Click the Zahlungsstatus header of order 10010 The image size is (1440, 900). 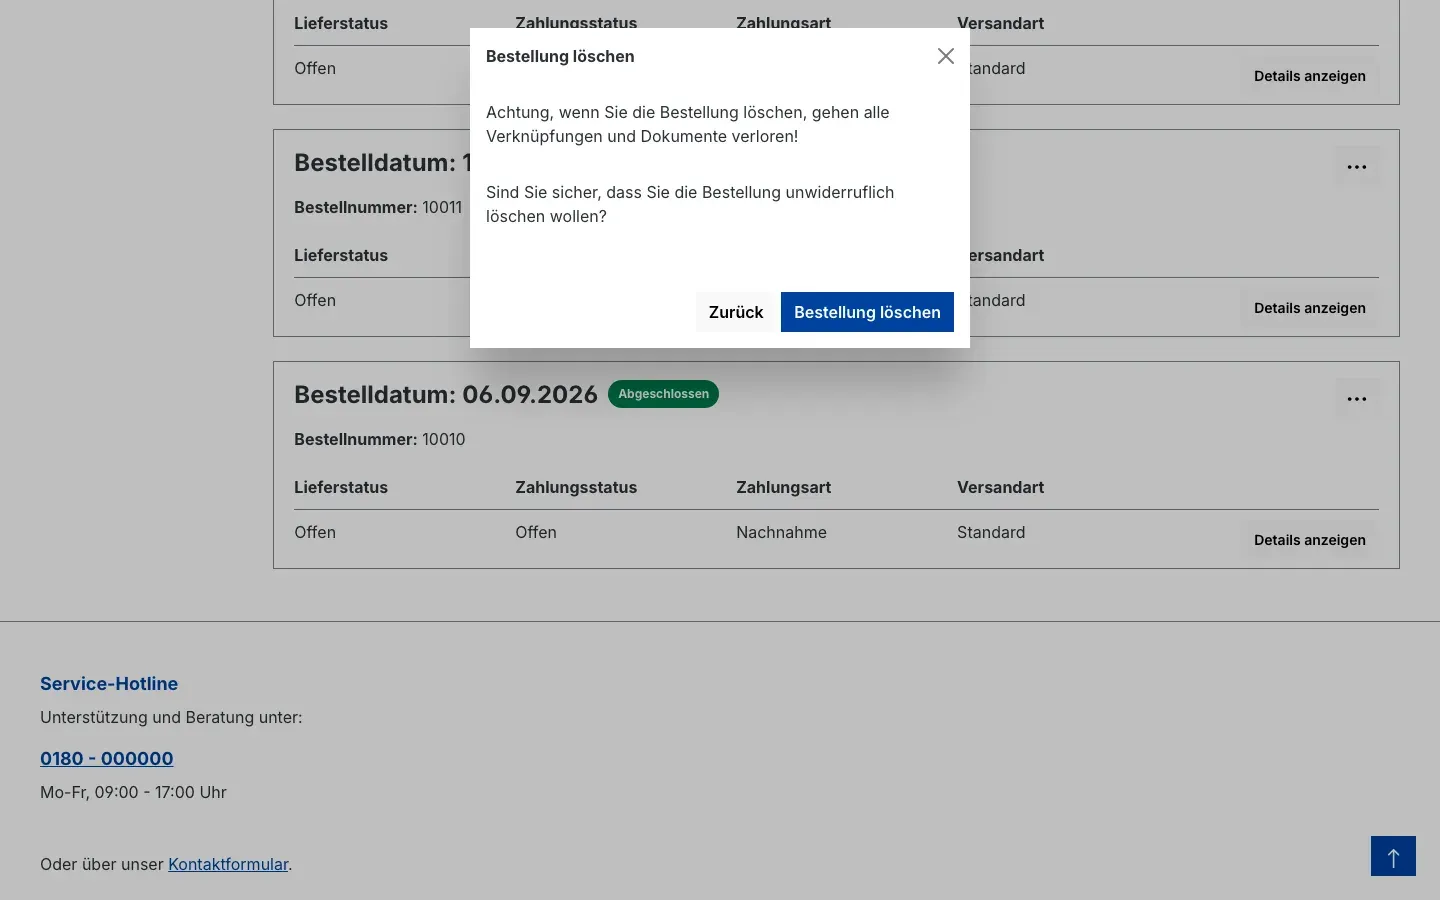pyautogui.click(x=576, y=487)
